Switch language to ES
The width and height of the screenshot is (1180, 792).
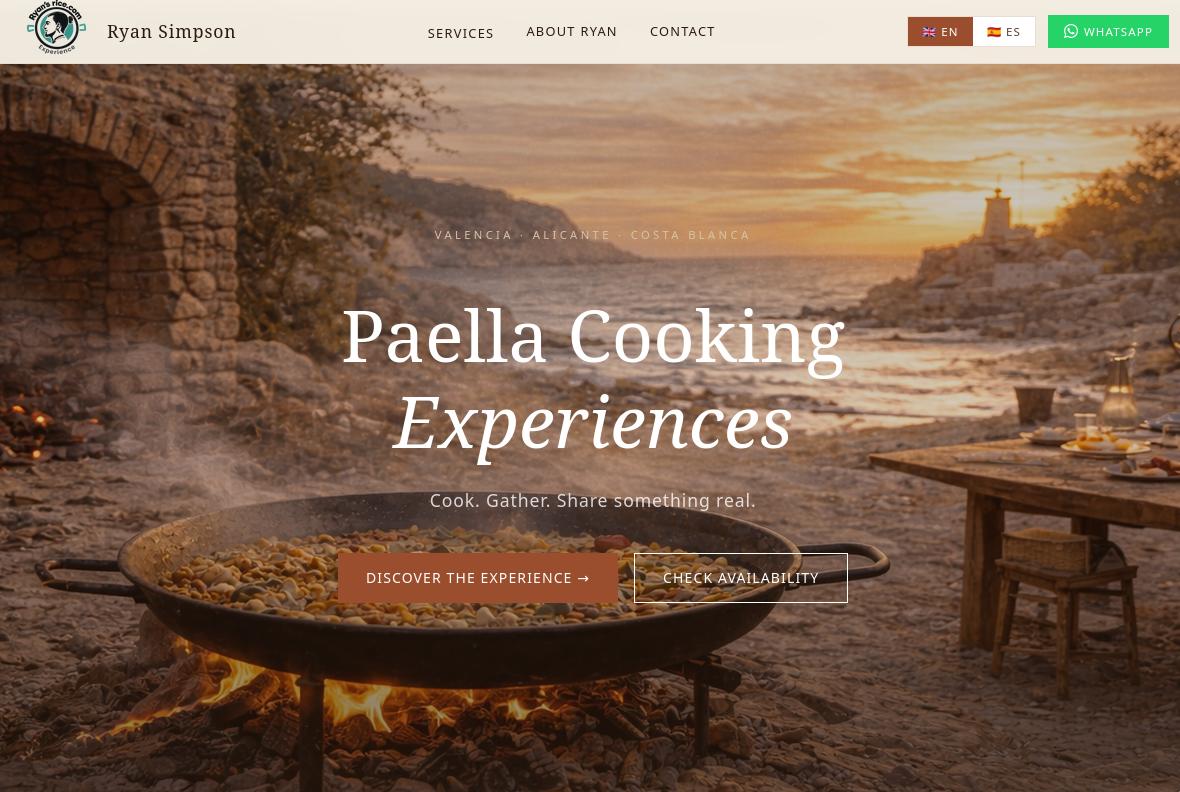point(1004,32)
